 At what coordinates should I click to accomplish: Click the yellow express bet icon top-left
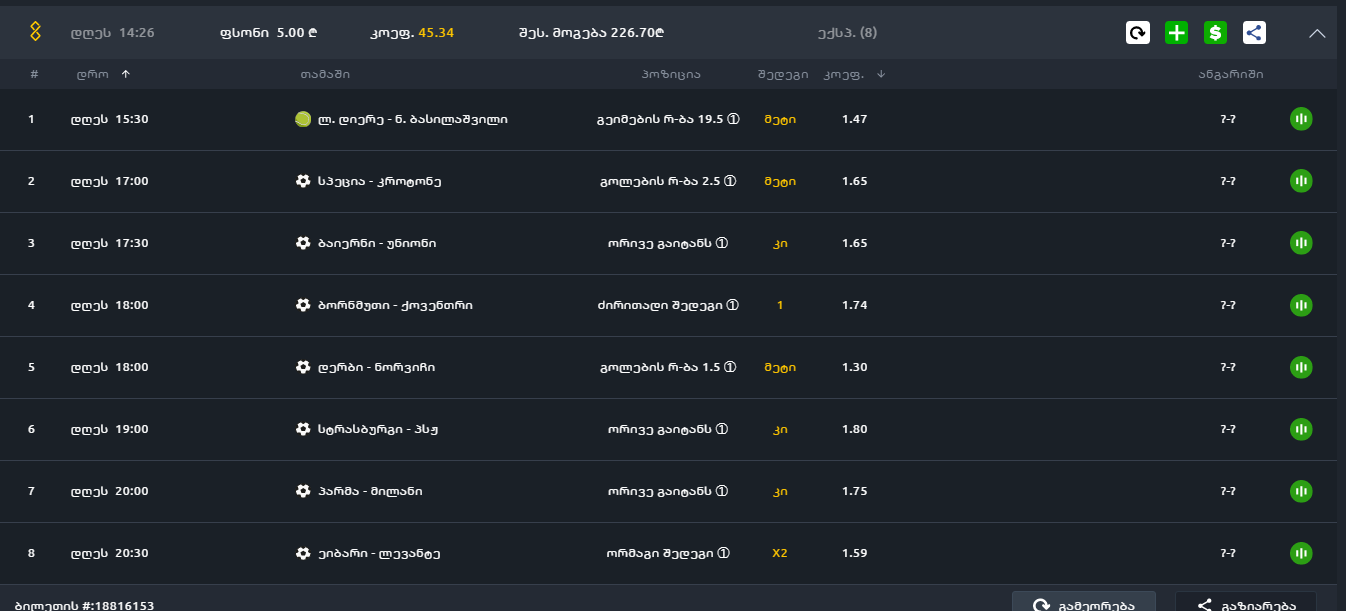click(x=35, y=32)
